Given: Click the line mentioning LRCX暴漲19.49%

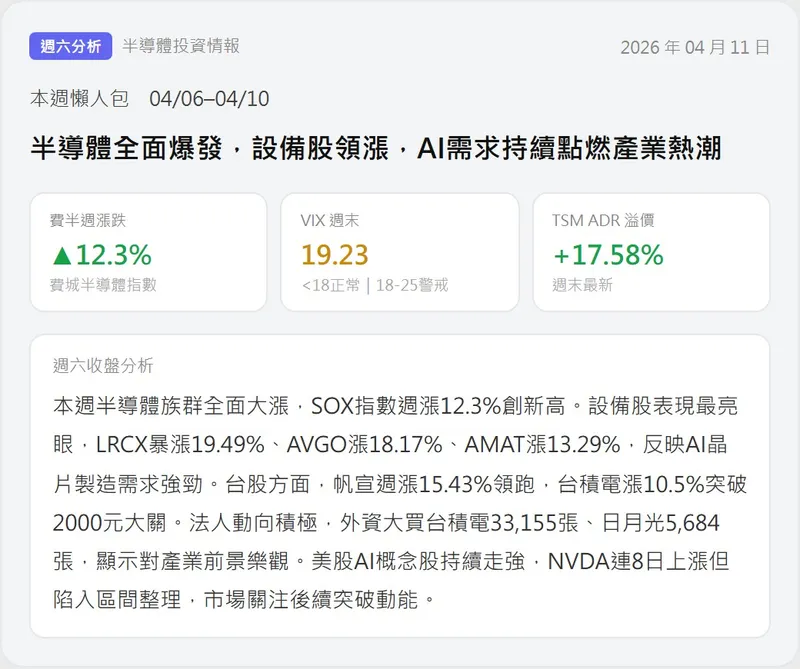Looking at the screenshot, I should (x=390, y=444).
